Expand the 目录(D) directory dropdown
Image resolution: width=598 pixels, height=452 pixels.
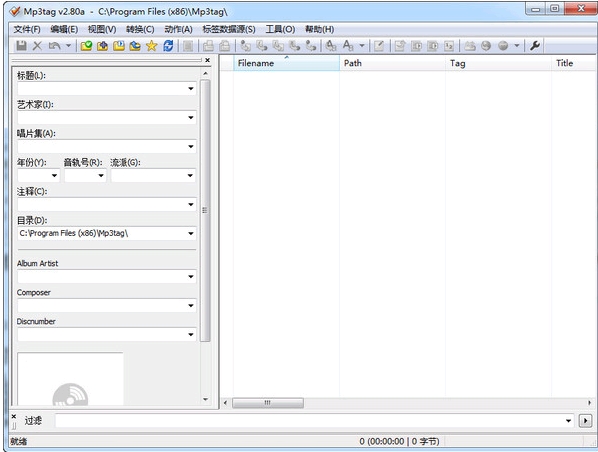click(x=191, y=233)
